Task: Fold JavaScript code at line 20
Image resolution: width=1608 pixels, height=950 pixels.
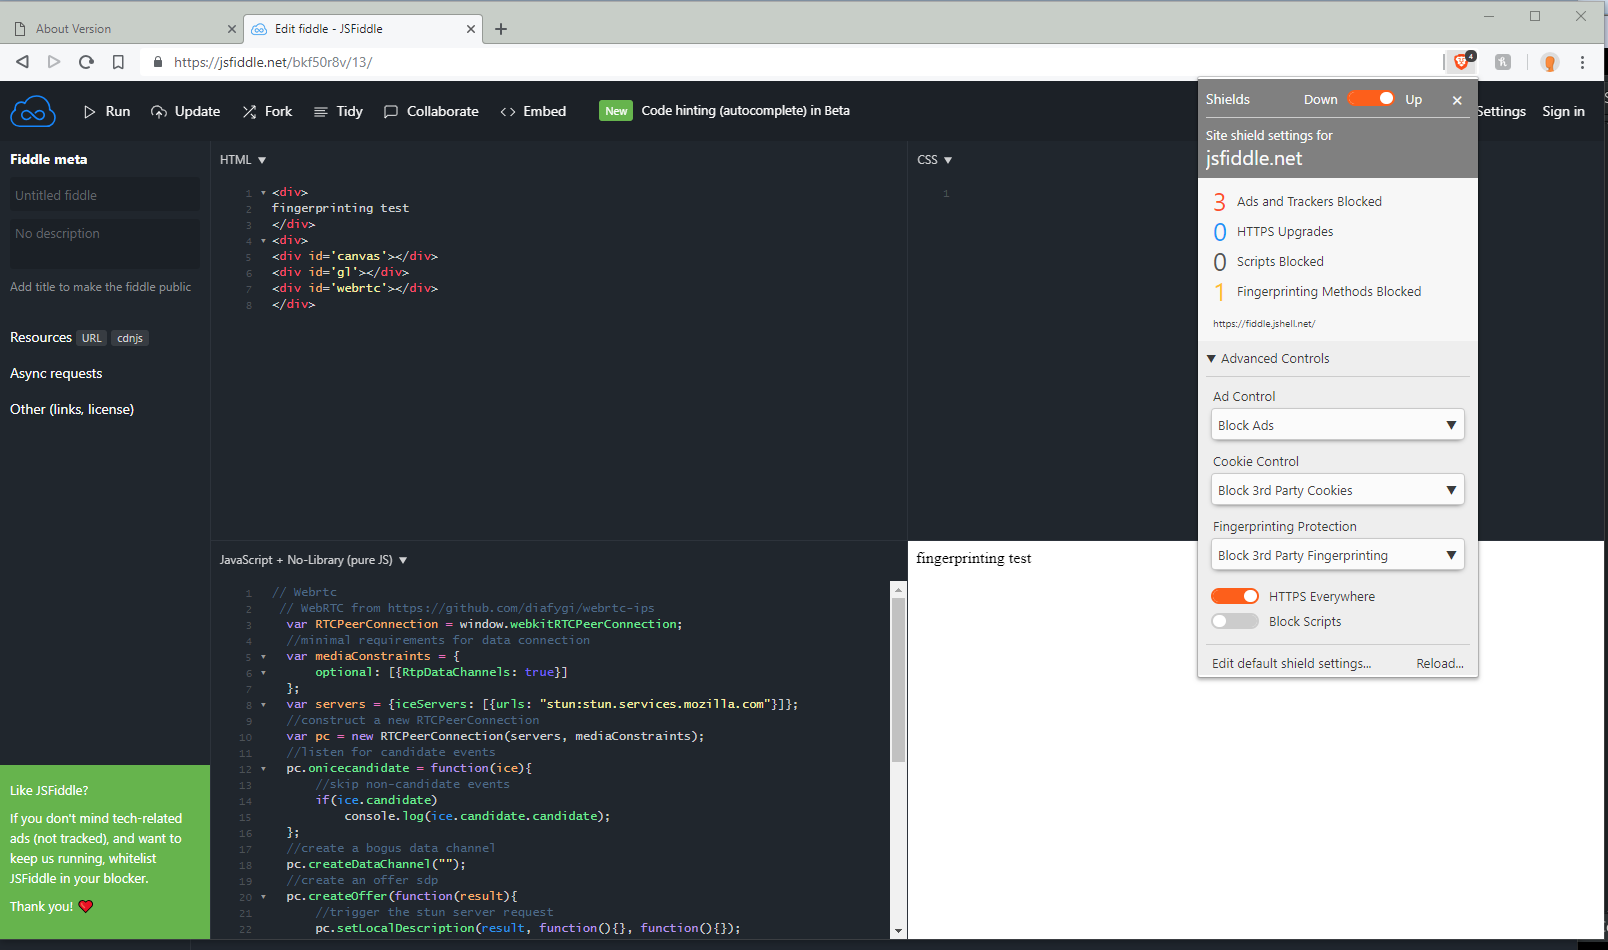Action: click(263, 897)
